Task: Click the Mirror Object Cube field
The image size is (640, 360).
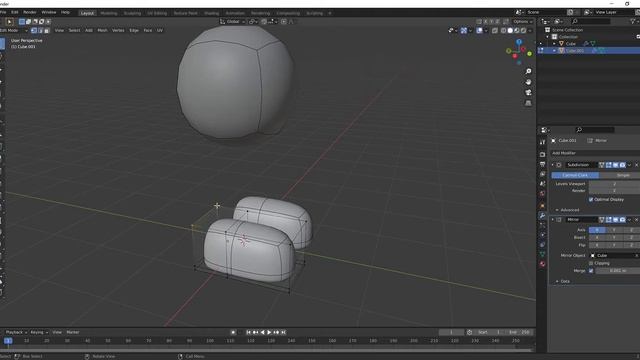Action: (x=614, y=256)
